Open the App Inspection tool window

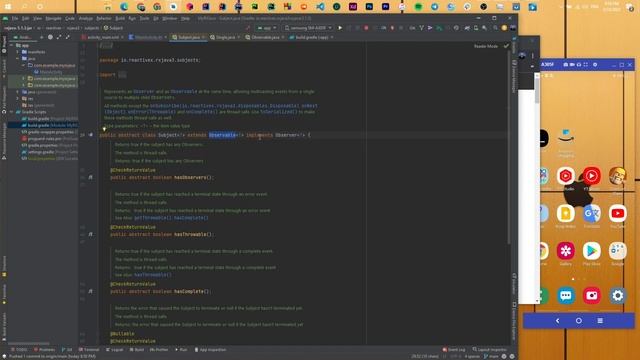click(x=210, y=350)
